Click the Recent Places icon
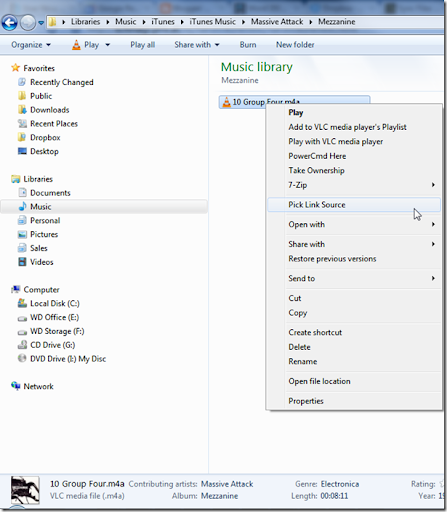The height and width of the screenshot is (512, 447). click(22, 124)
